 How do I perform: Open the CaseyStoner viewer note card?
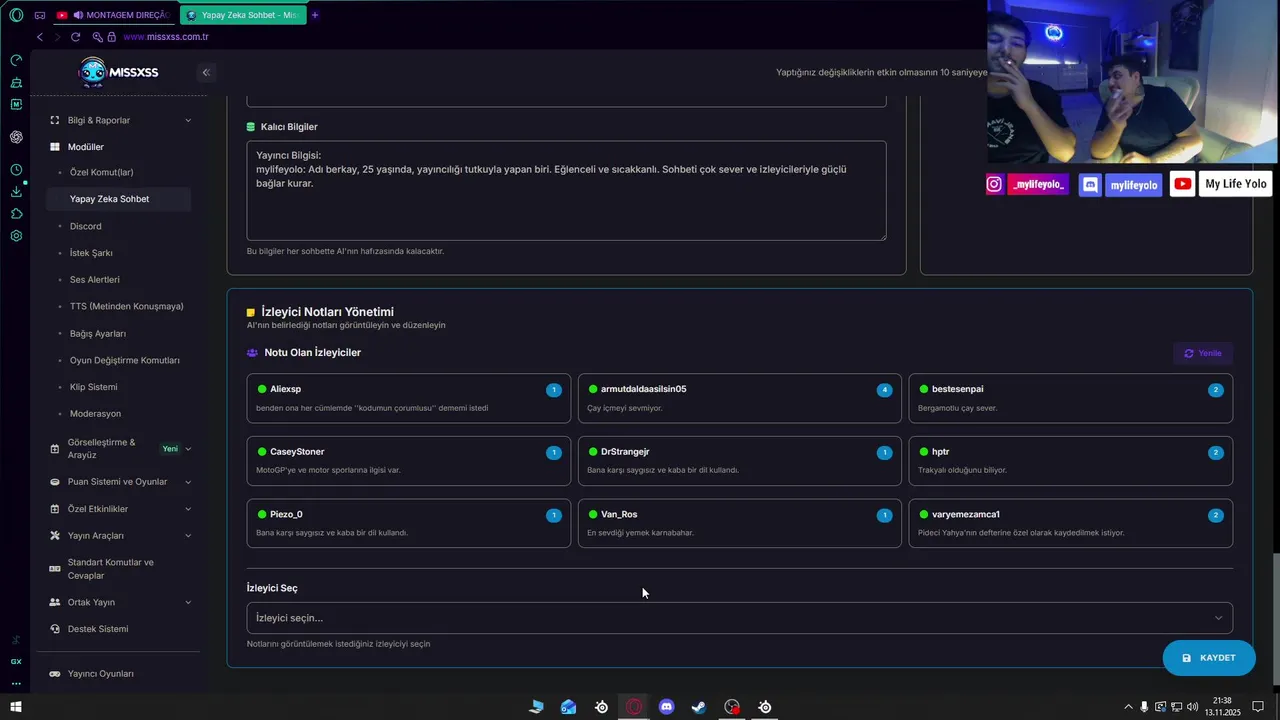pyautogui.click(x=409, y=461)
